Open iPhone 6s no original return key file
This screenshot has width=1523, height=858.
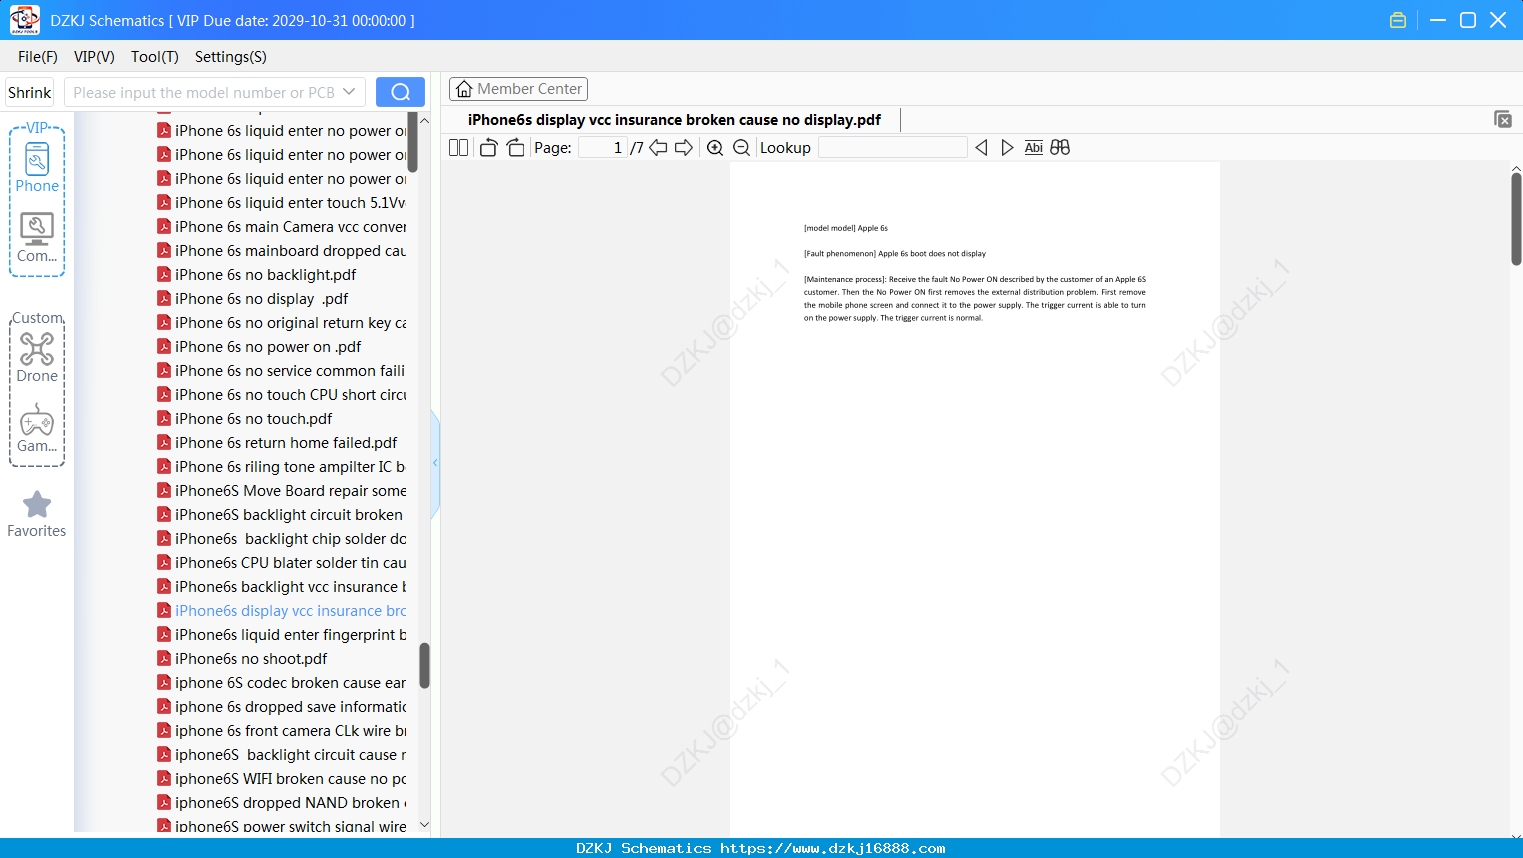point(290,322)
